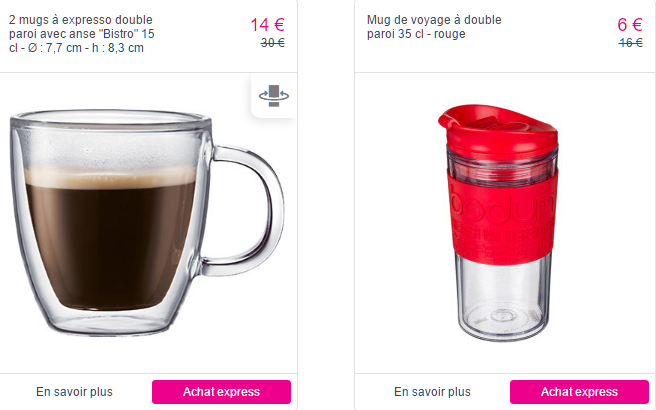The width and height of the screenshot is (656, 410).
Task: Click 'En savoir plus' for the espresso mugs
Action: click(x=74, y=392)
